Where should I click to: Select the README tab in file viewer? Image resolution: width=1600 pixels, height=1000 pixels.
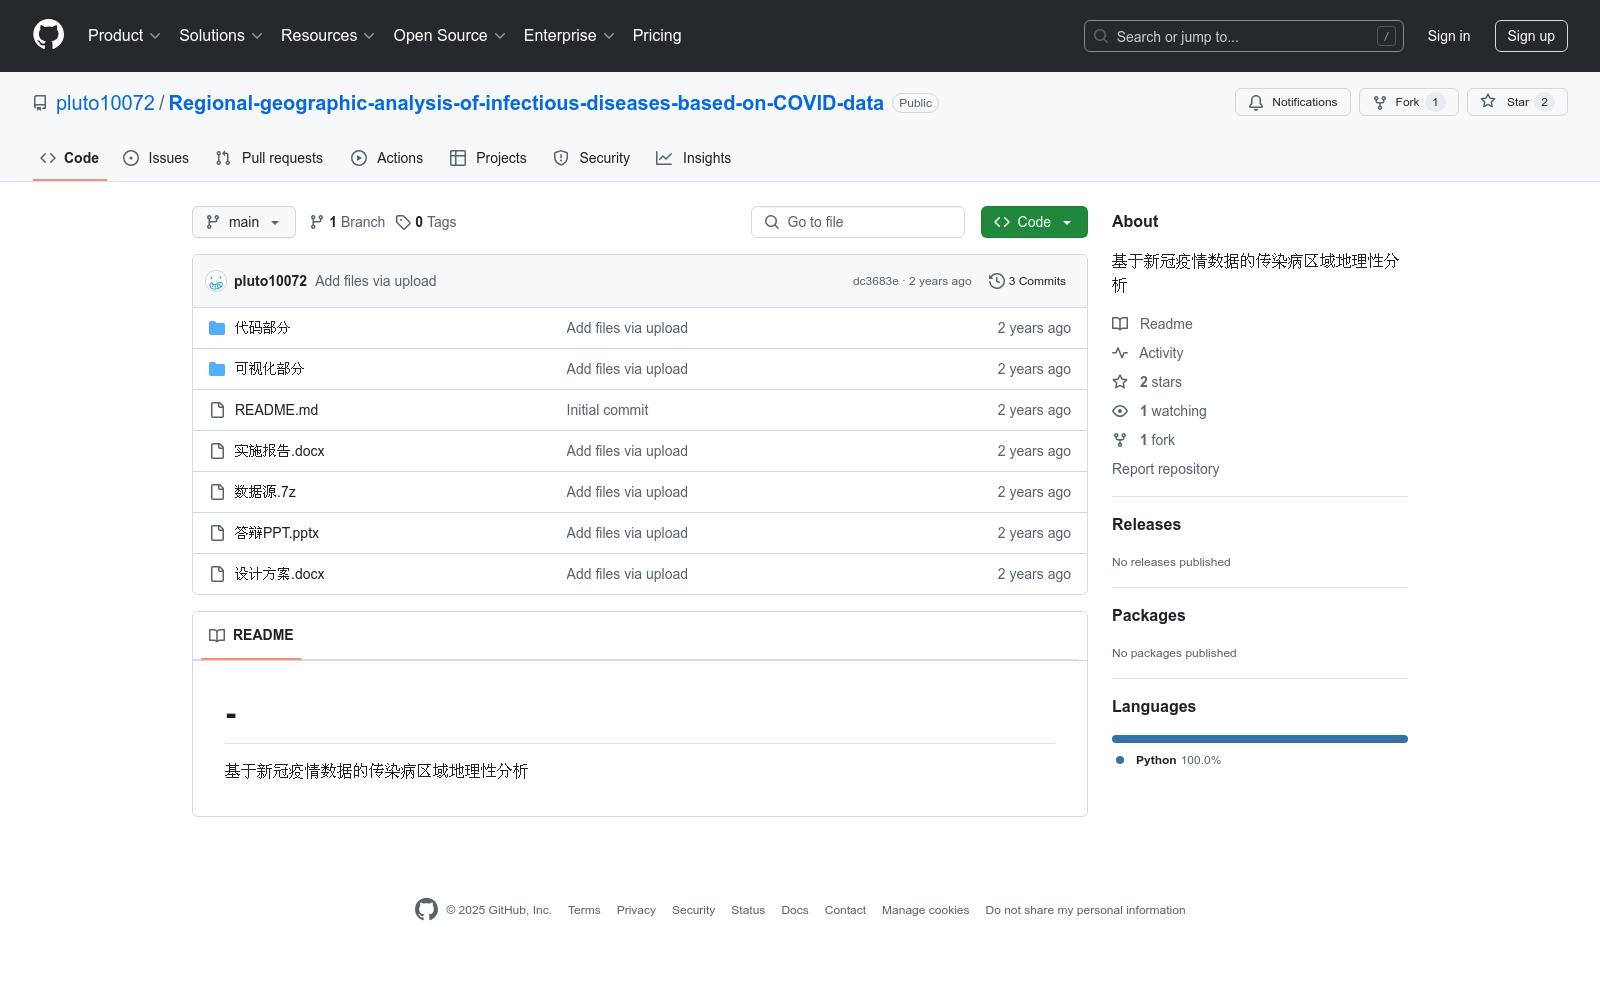coord(251,635)
